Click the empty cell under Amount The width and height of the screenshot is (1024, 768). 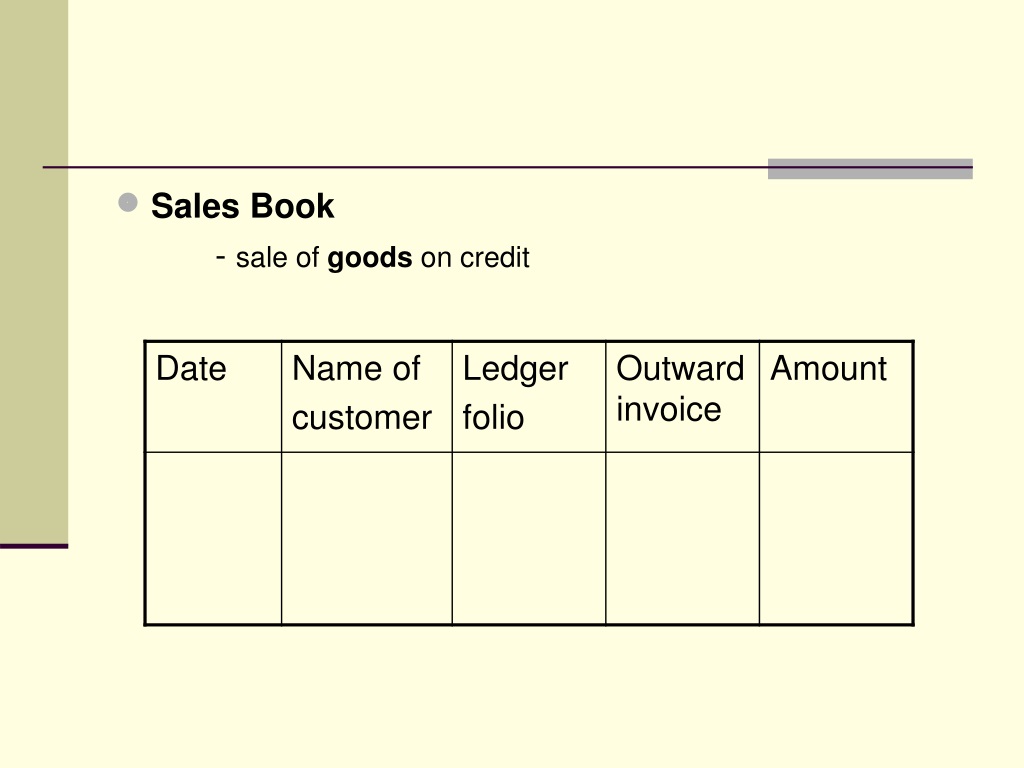836,538
